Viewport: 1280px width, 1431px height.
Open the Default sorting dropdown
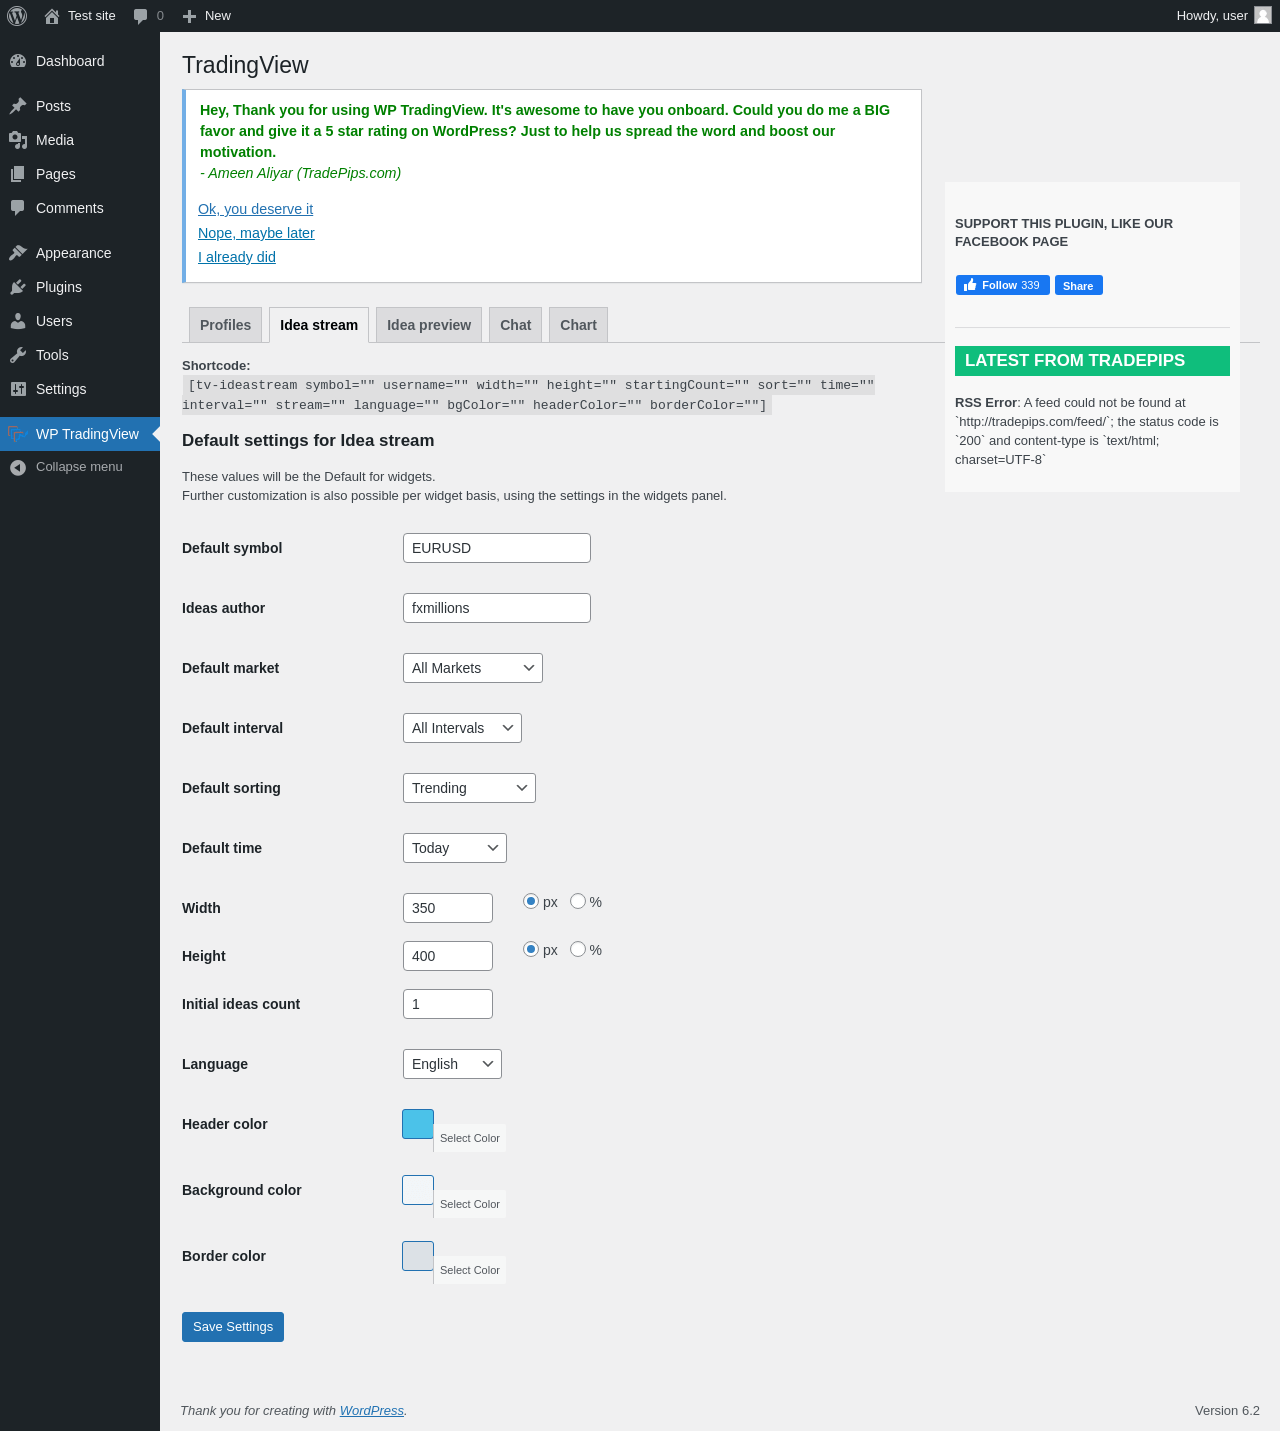coord(469,788)
